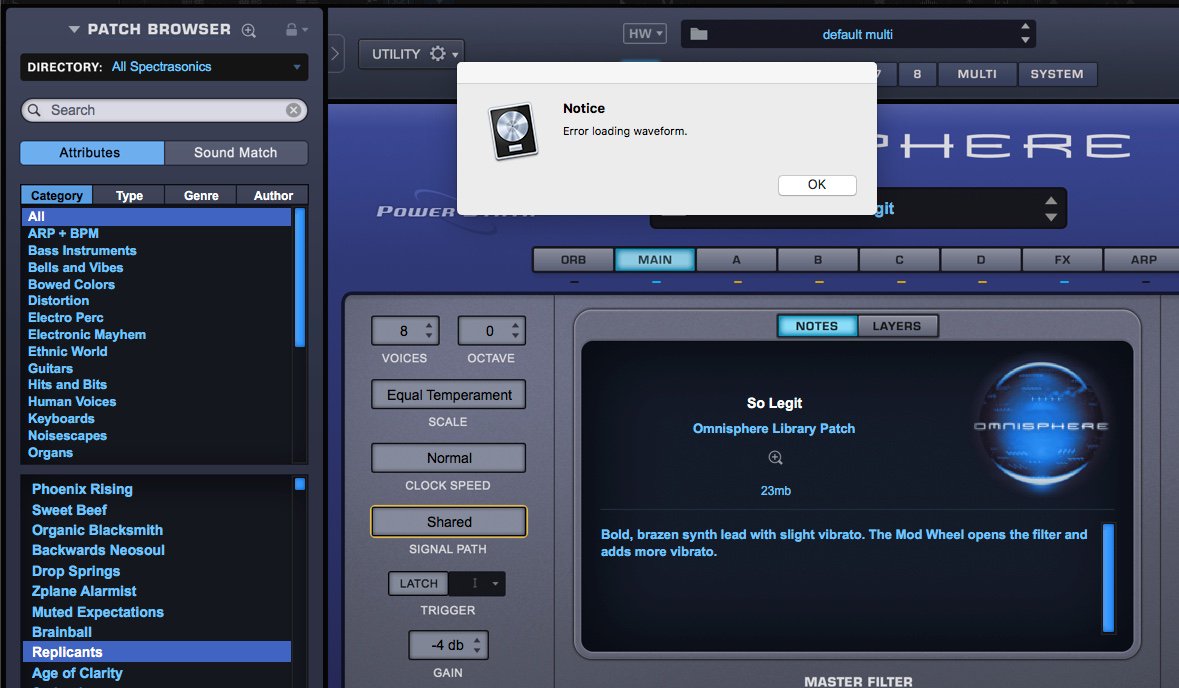Image resolution: width=1179 pixels, height=688 pixels.
Task: Select the Bells and Vibes category
Action: point(75,268)
